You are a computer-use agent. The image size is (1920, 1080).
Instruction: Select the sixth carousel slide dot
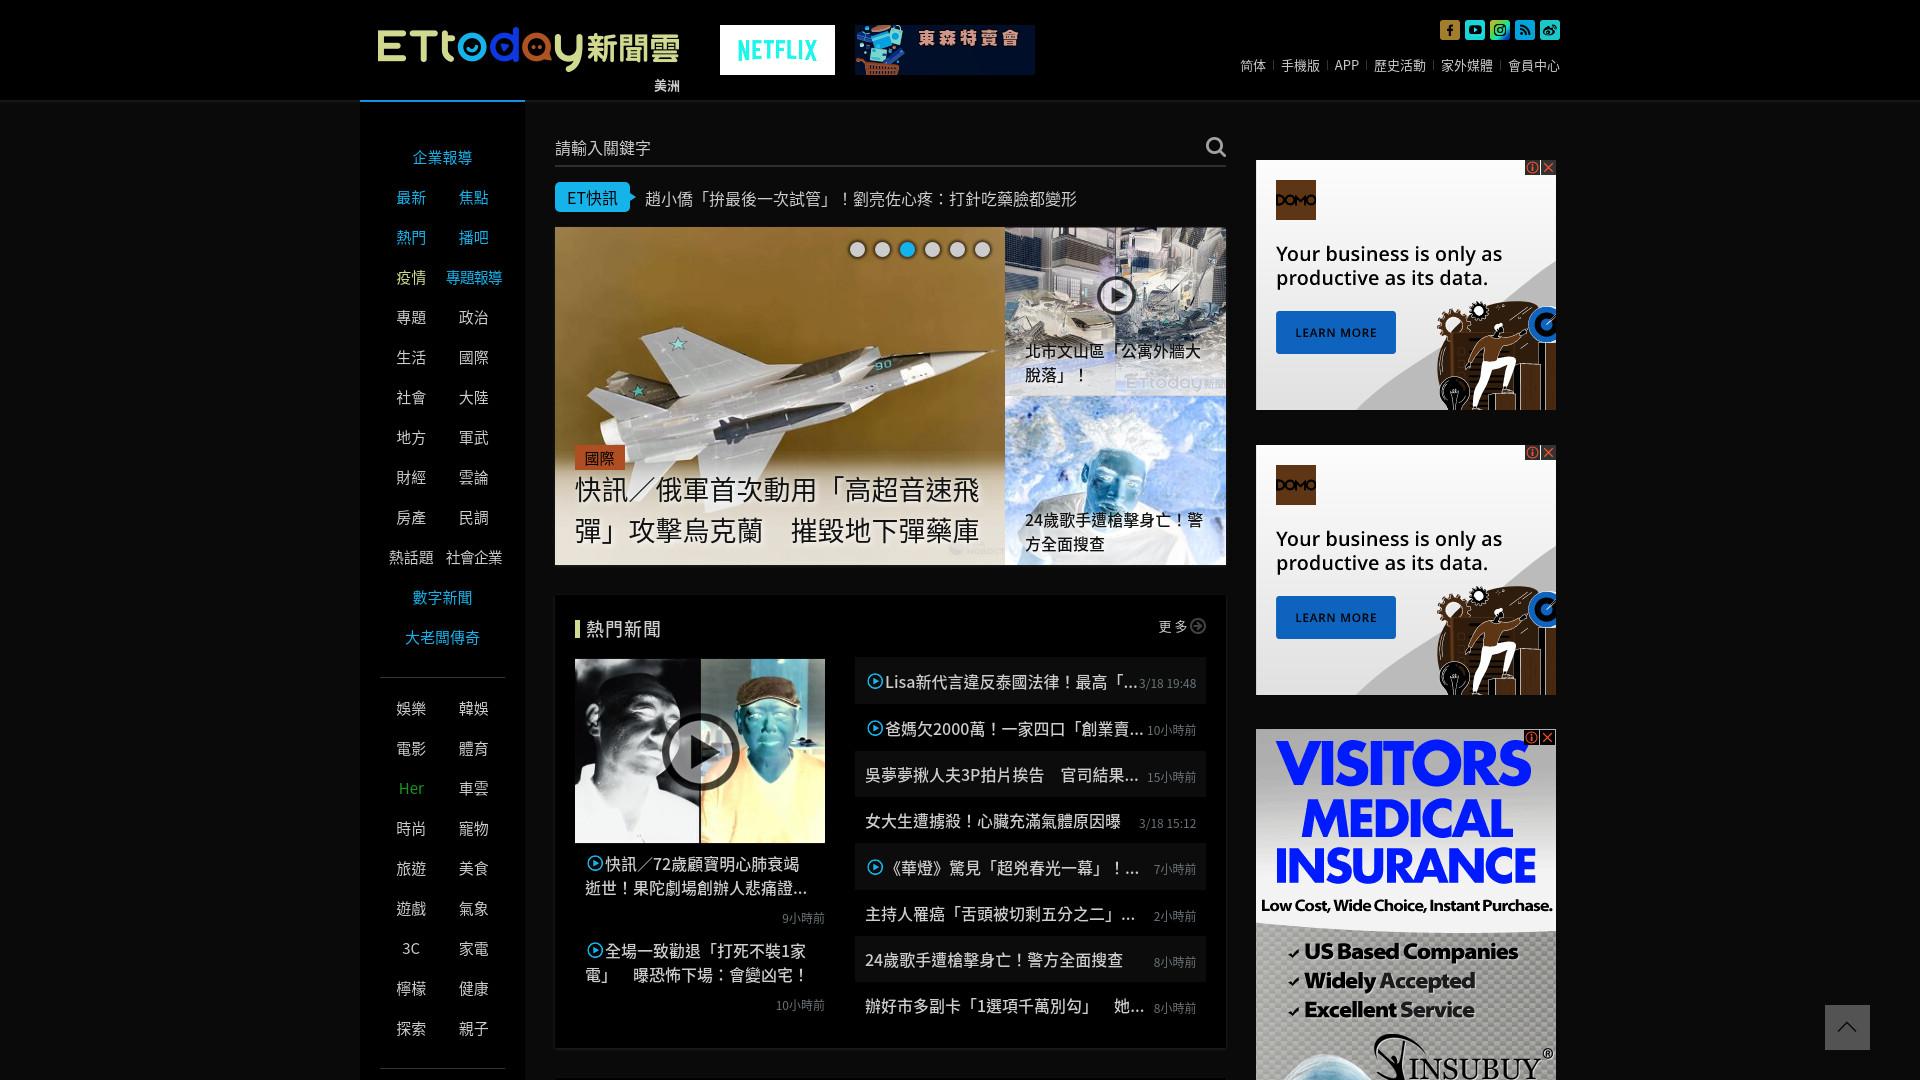click(982, 250)
